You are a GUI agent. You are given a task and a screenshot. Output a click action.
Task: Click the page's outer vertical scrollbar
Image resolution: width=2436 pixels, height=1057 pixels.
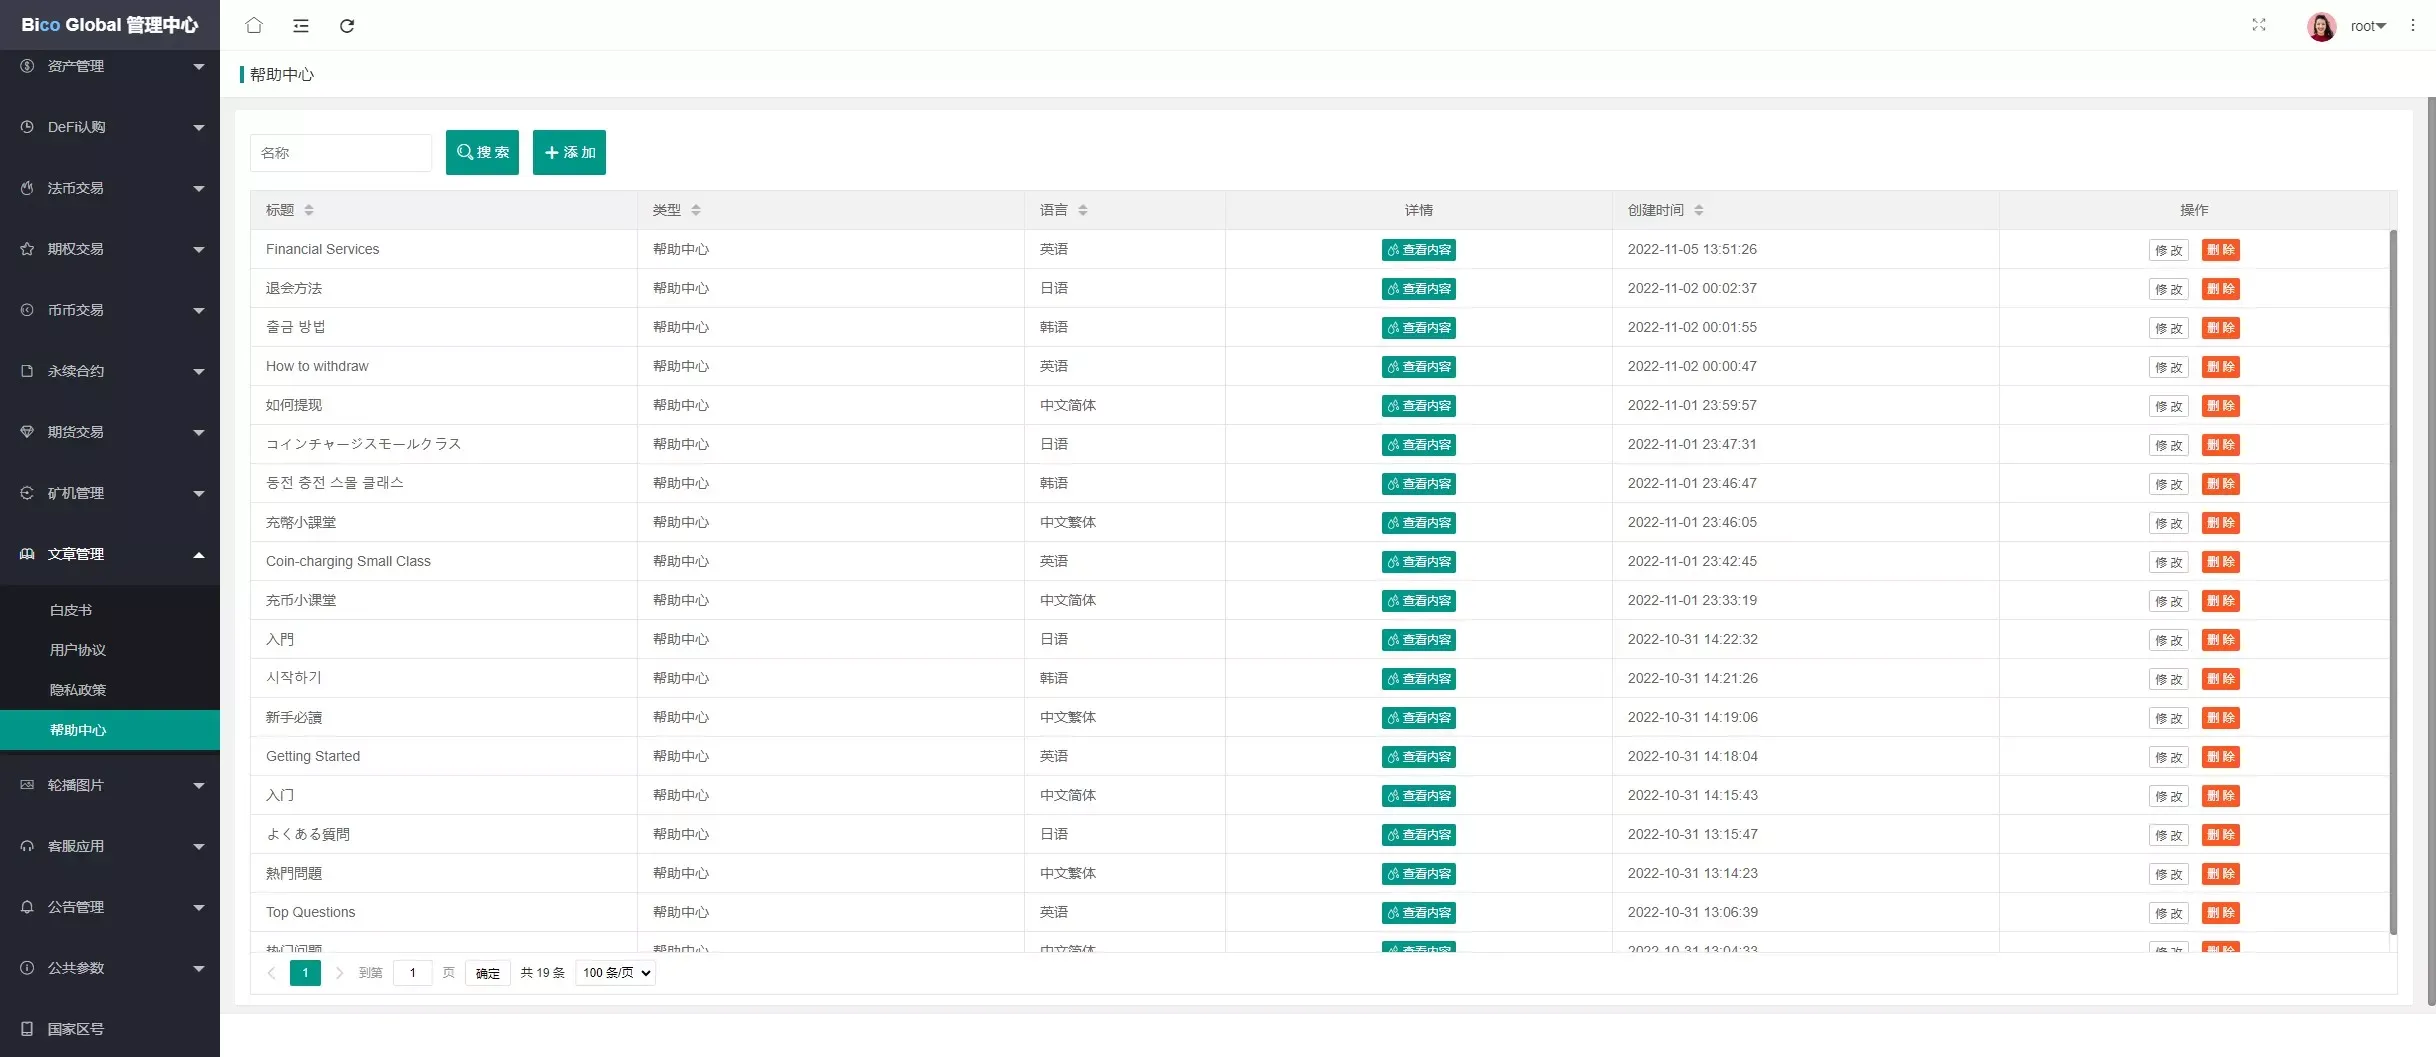(x=2431, y=550)
